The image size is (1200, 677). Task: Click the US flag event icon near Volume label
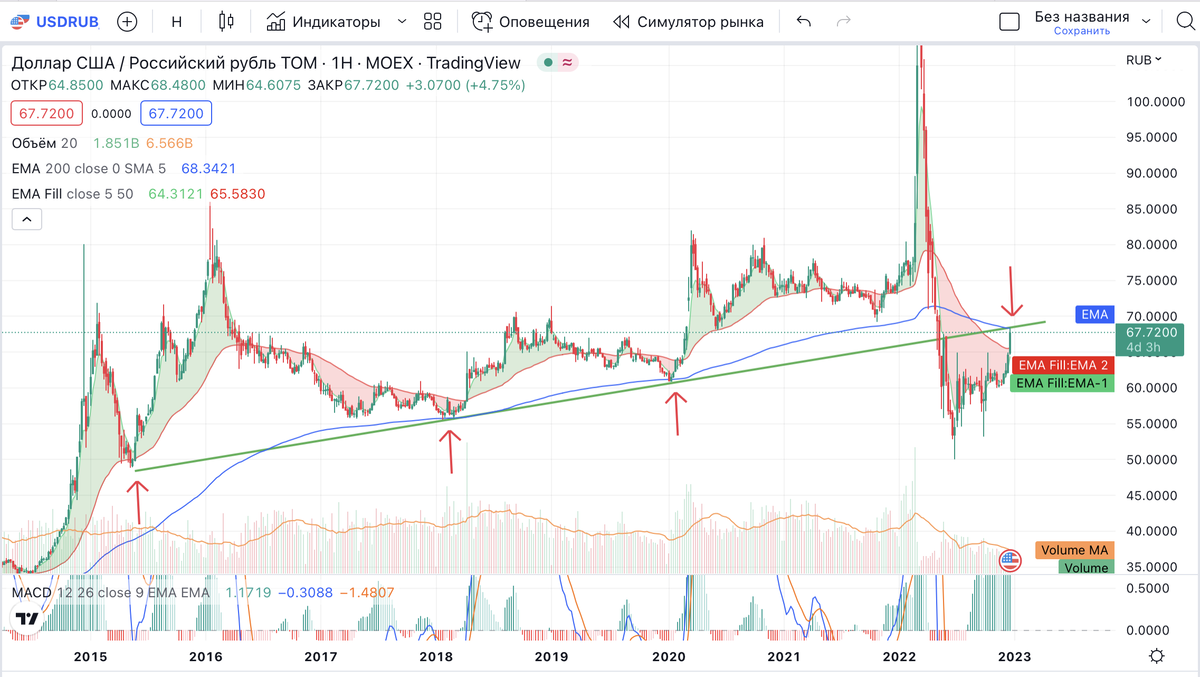pyautogui.click(x=1010, y=560)
